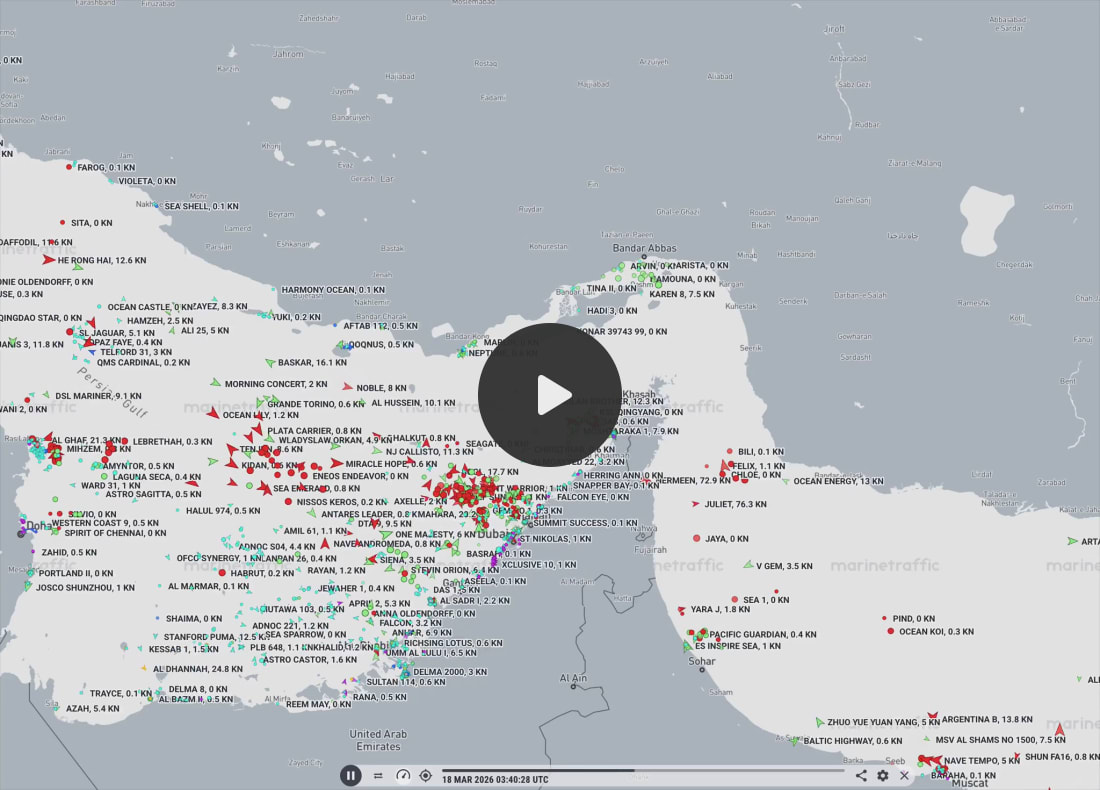This screenshot has width=1100, height=790.
Task: Click the large center play button
Action: click(549, 395)
